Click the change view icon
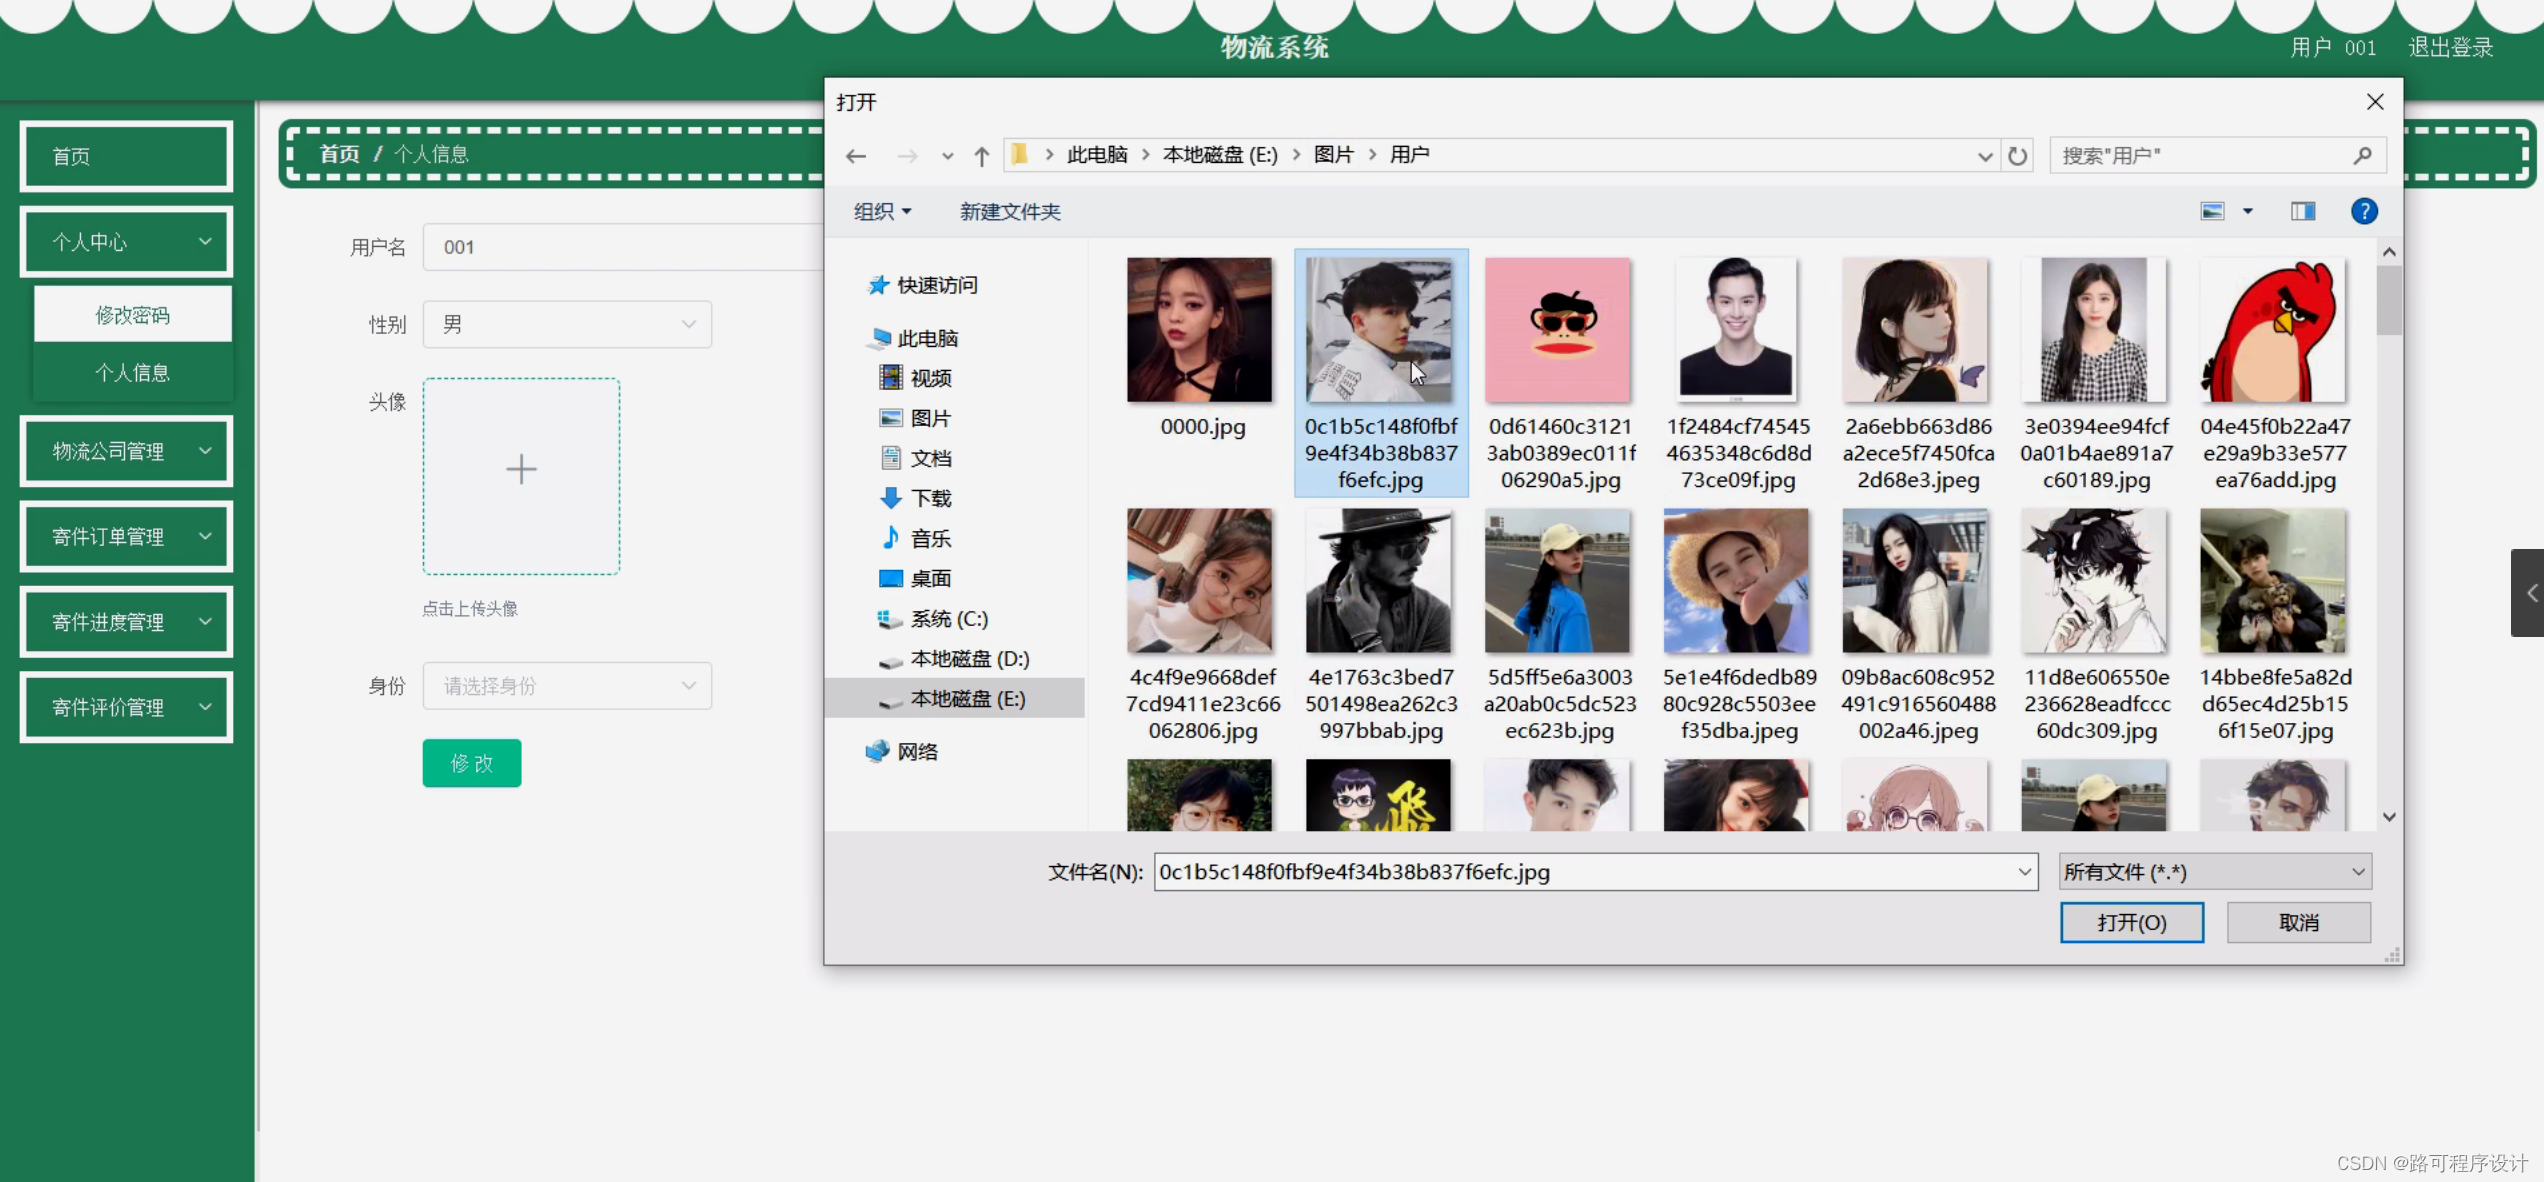 point(2212,211)
